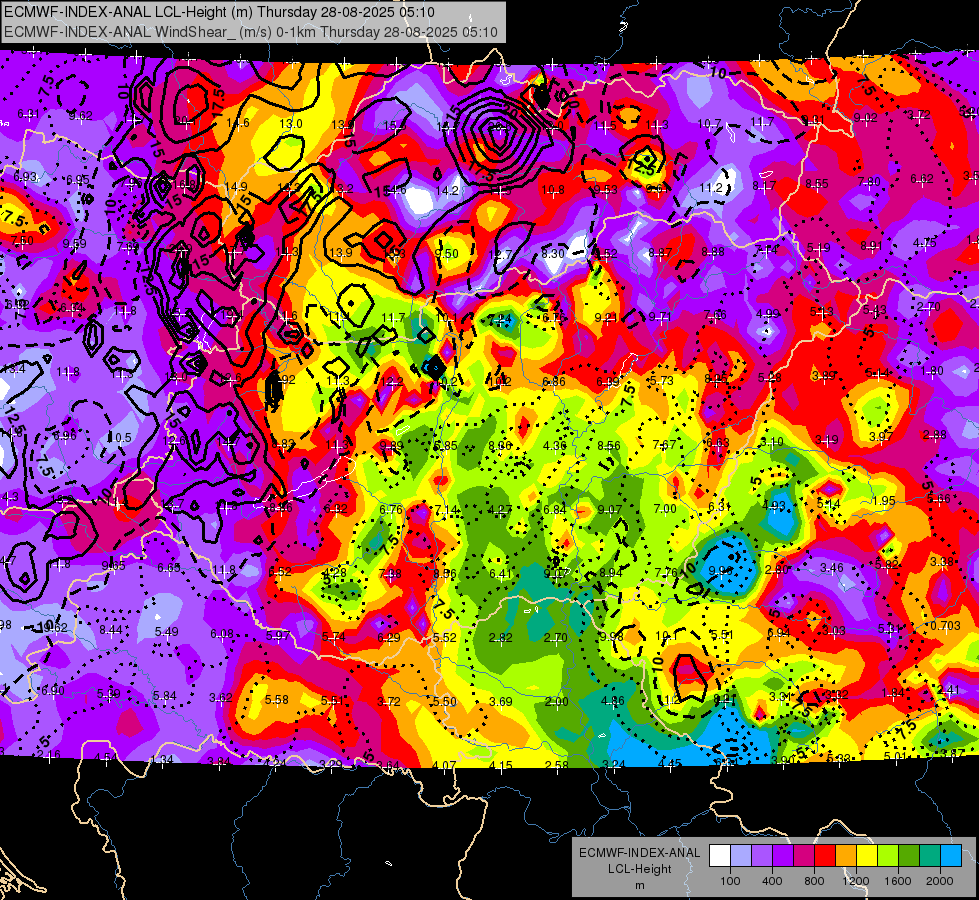Click the map value 4.07
979x900 pixels.
tap(444, 765)
